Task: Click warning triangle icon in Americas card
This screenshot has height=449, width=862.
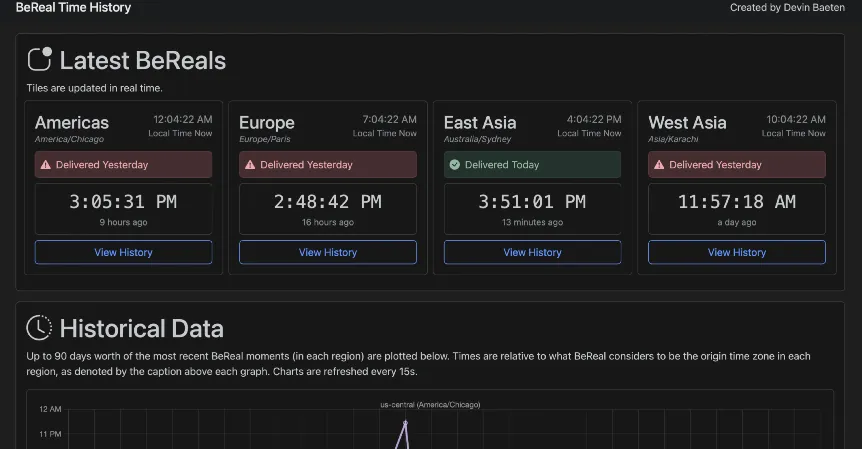Action: 46,165
